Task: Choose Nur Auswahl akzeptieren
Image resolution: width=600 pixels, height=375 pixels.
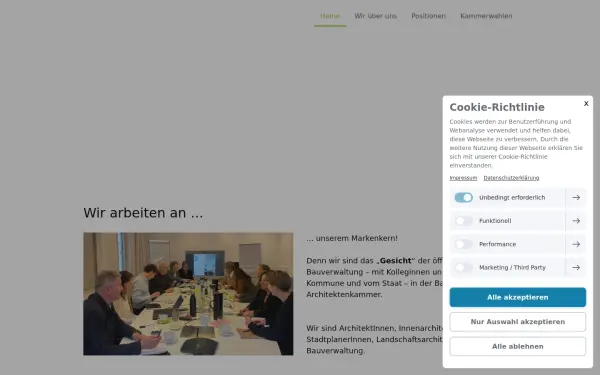Action: pos(517,322)
